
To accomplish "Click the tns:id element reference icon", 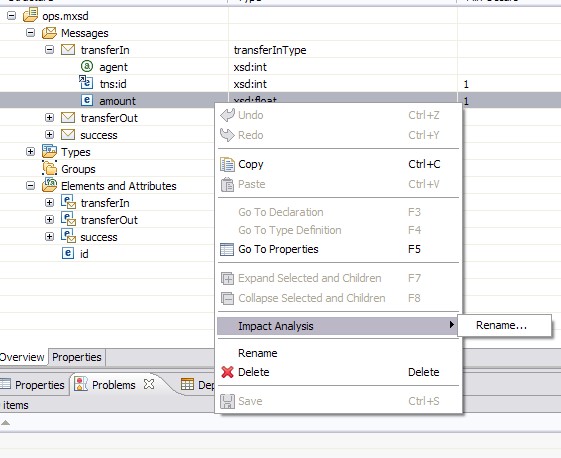I will coord(86,82).
